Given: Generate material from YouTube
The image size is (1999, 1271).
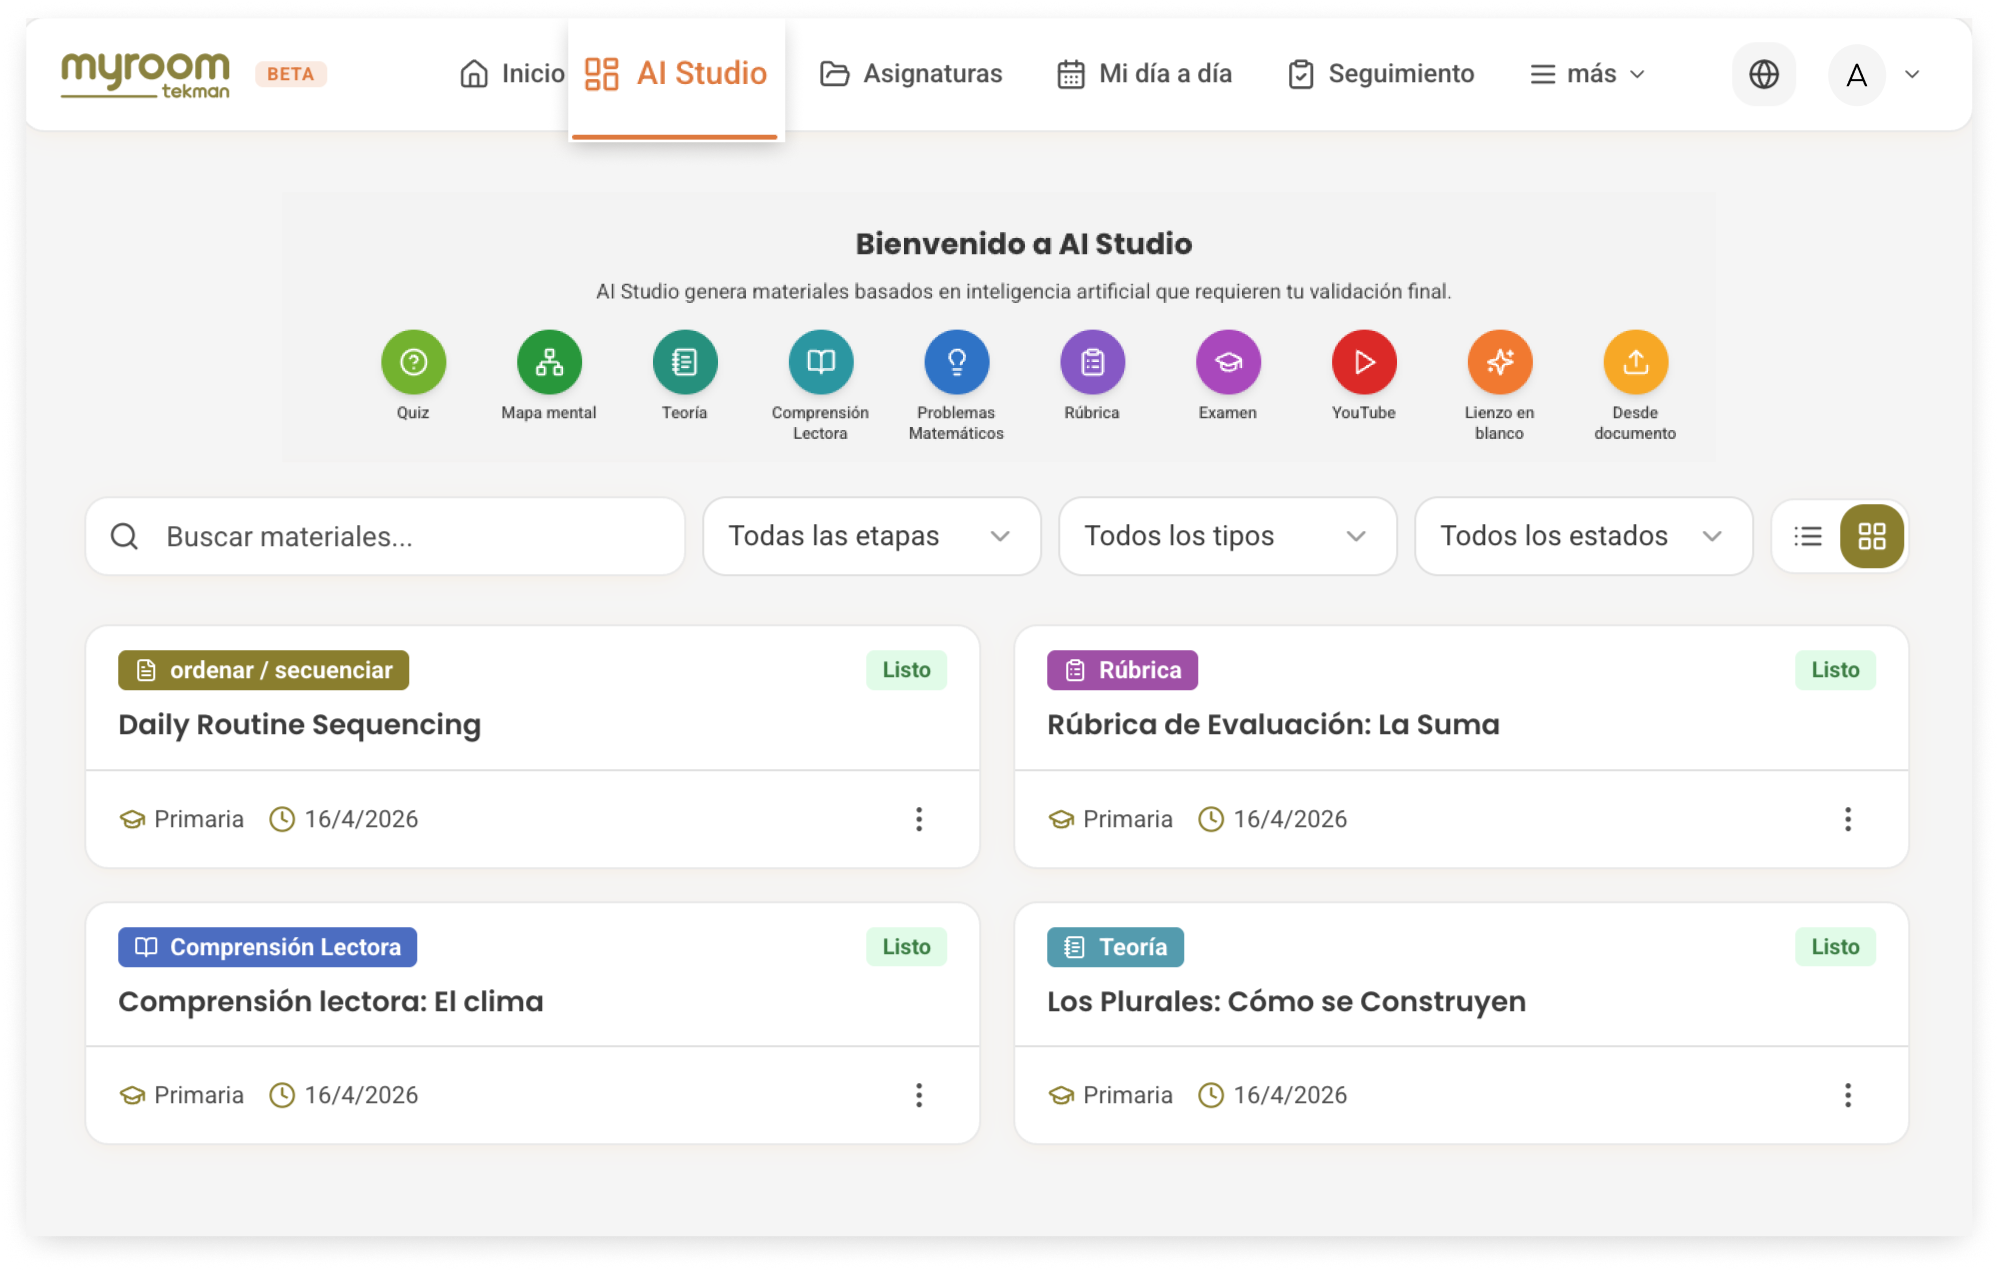Looking at the screenshot, I should (1364, 362).
